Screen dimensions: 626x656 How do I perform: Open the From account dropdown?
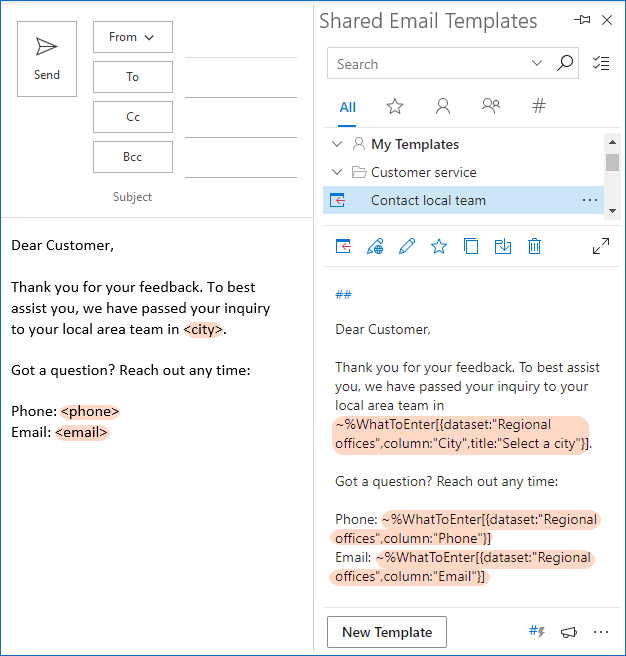click(133, 37)
